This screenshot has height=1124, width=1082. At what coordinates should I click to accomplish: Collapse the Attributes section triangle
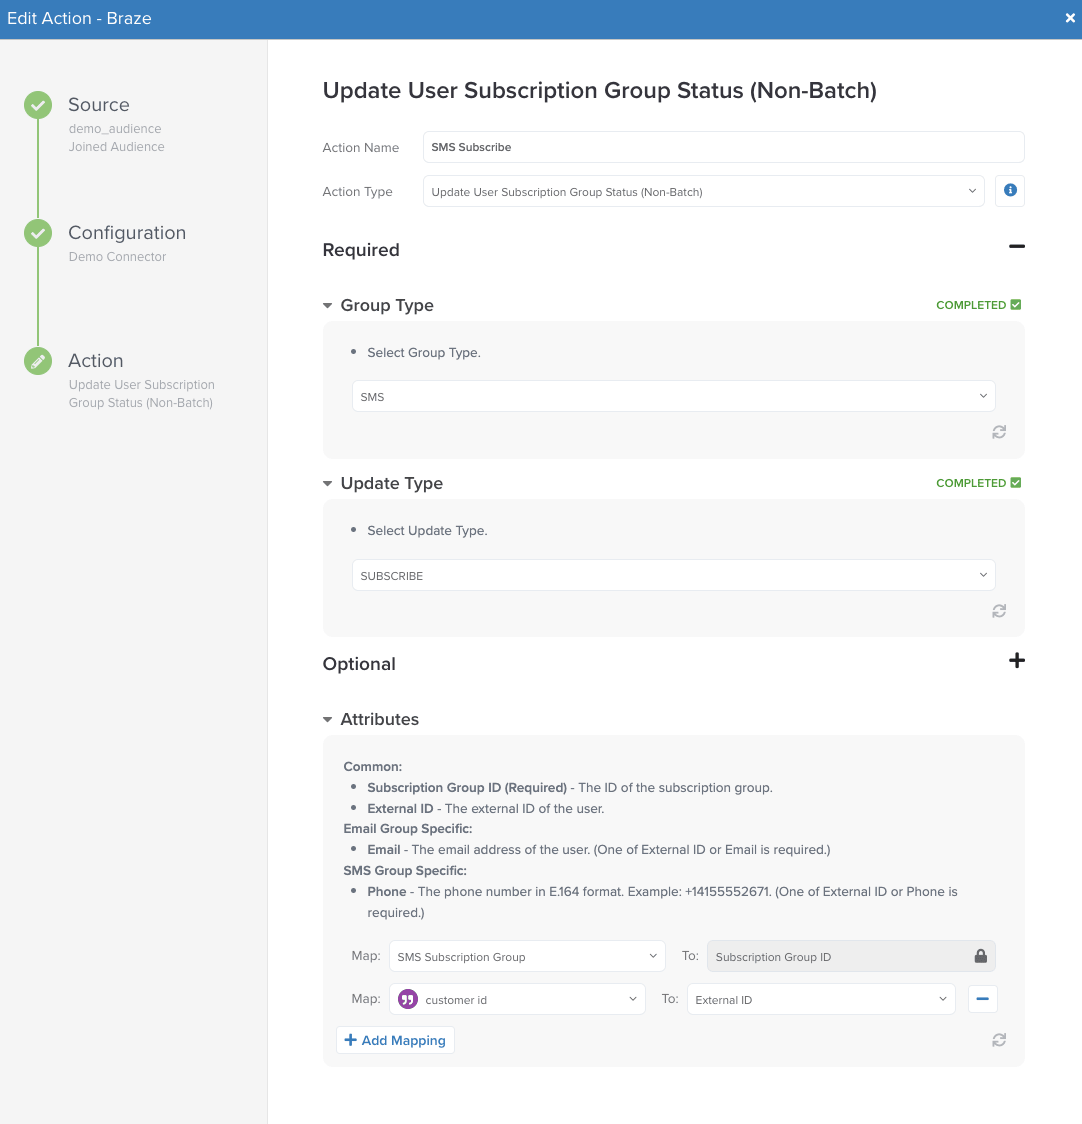click(328, 719)
